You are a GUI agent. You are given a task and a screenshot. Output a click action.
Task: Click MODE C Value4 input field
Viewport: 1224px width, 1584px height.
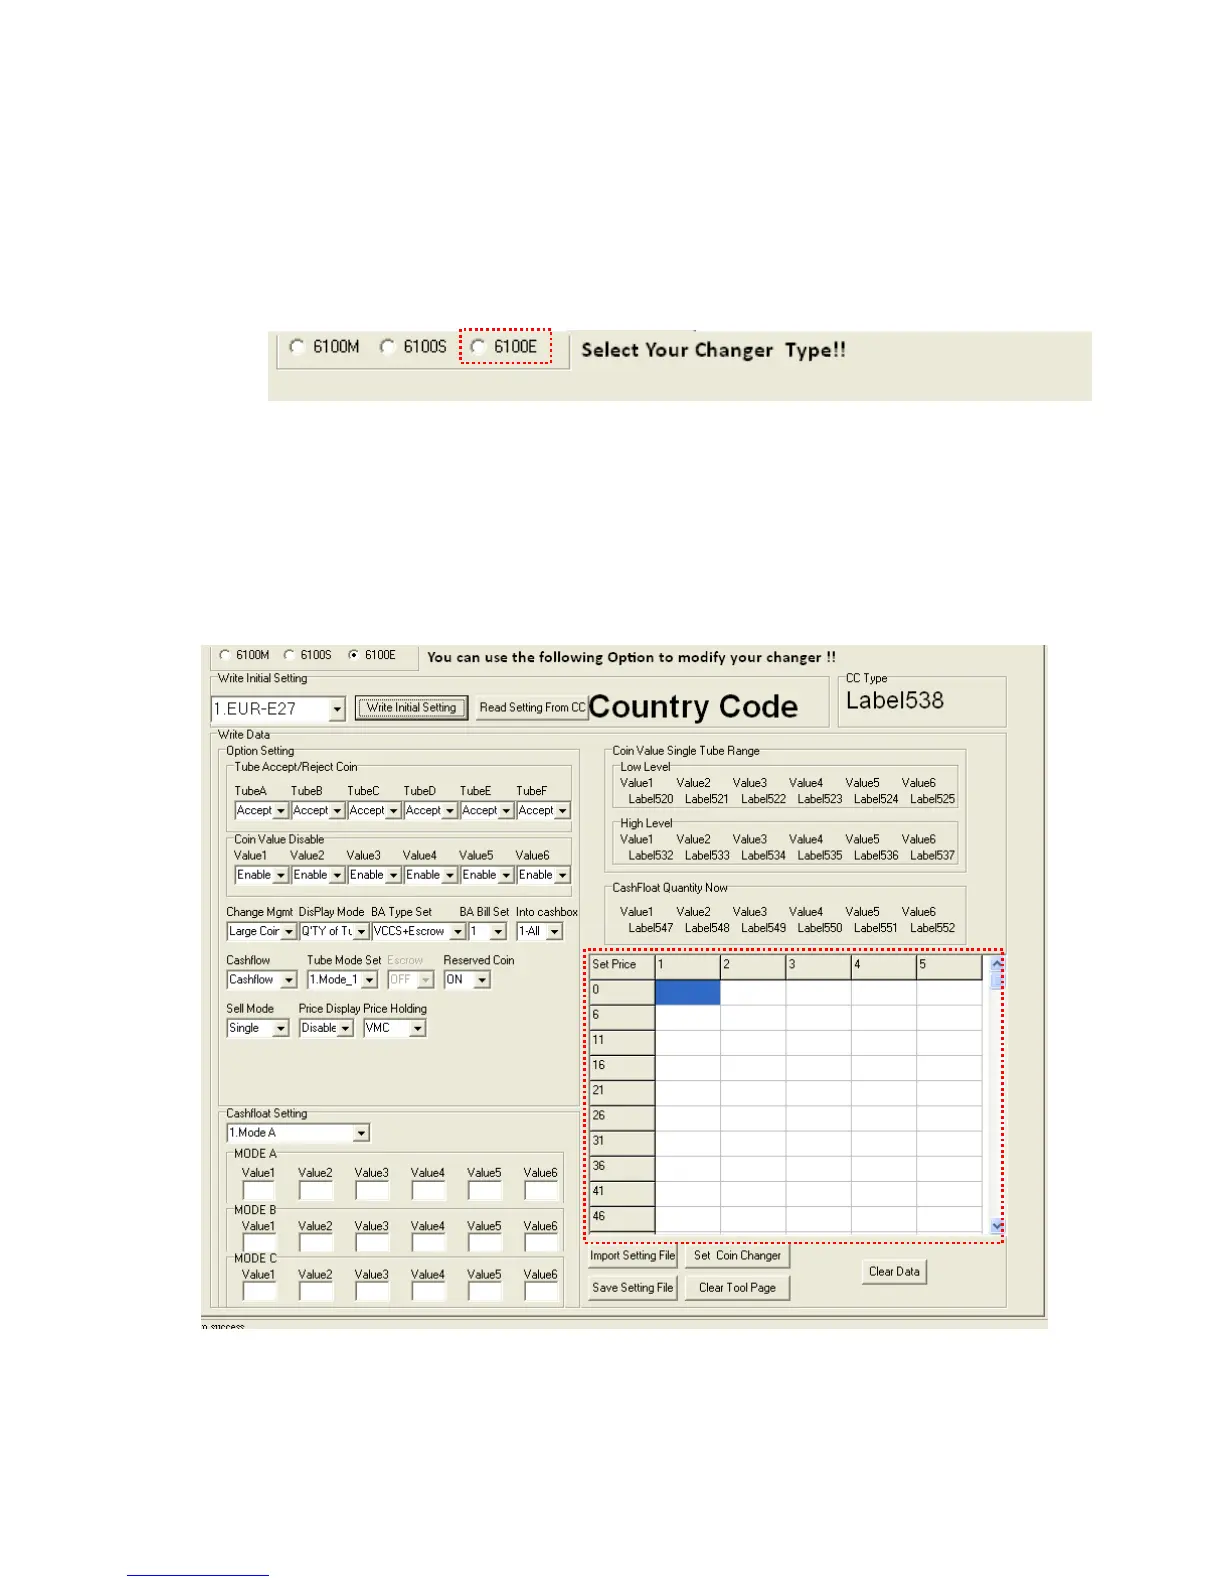click(x=428, y=1291)
